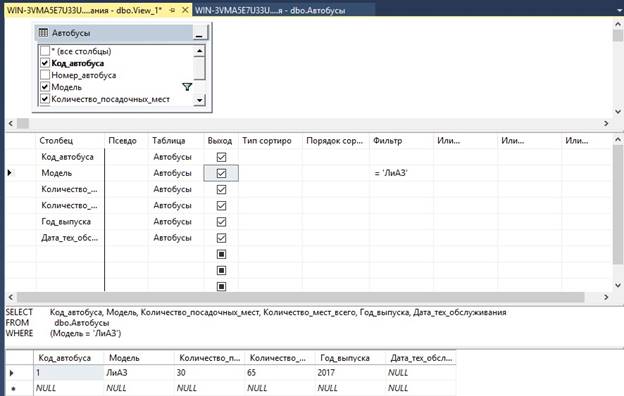Click result cell 65
The height and width of the screenshot is (396, 624).
(279, 373)
